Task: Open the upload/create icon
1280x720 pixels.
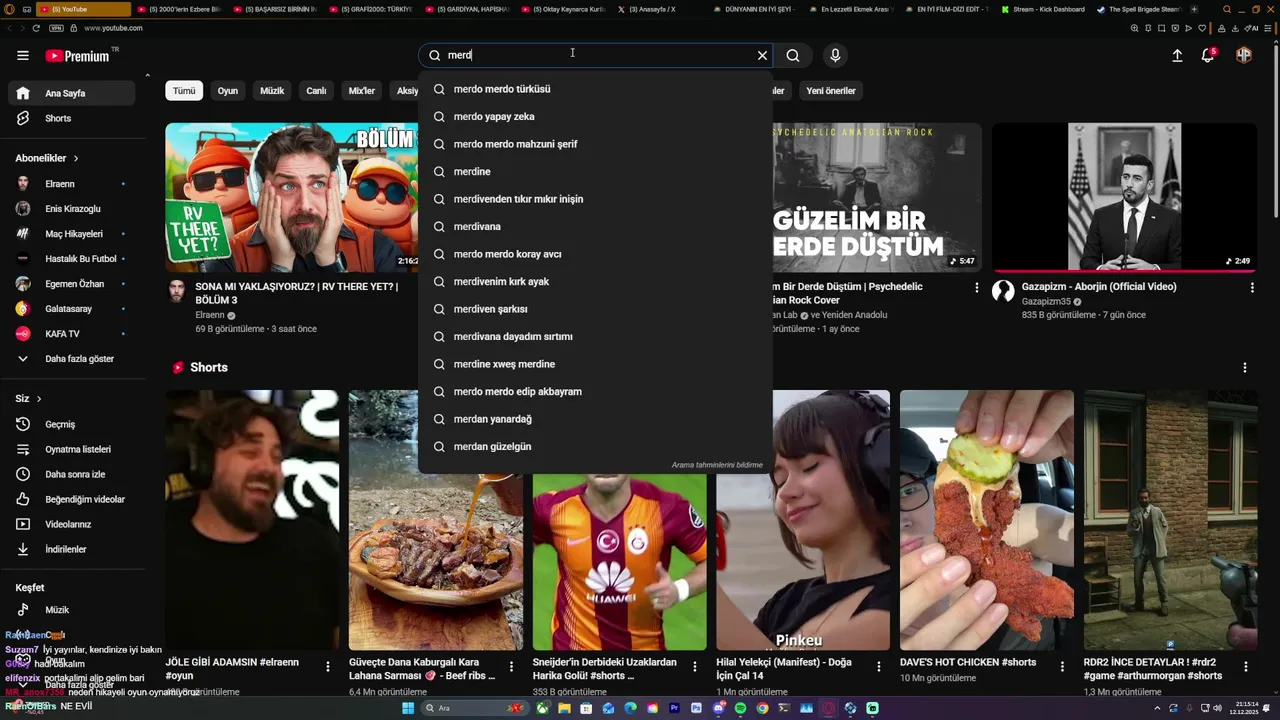Action: [x=1177, y=56]
